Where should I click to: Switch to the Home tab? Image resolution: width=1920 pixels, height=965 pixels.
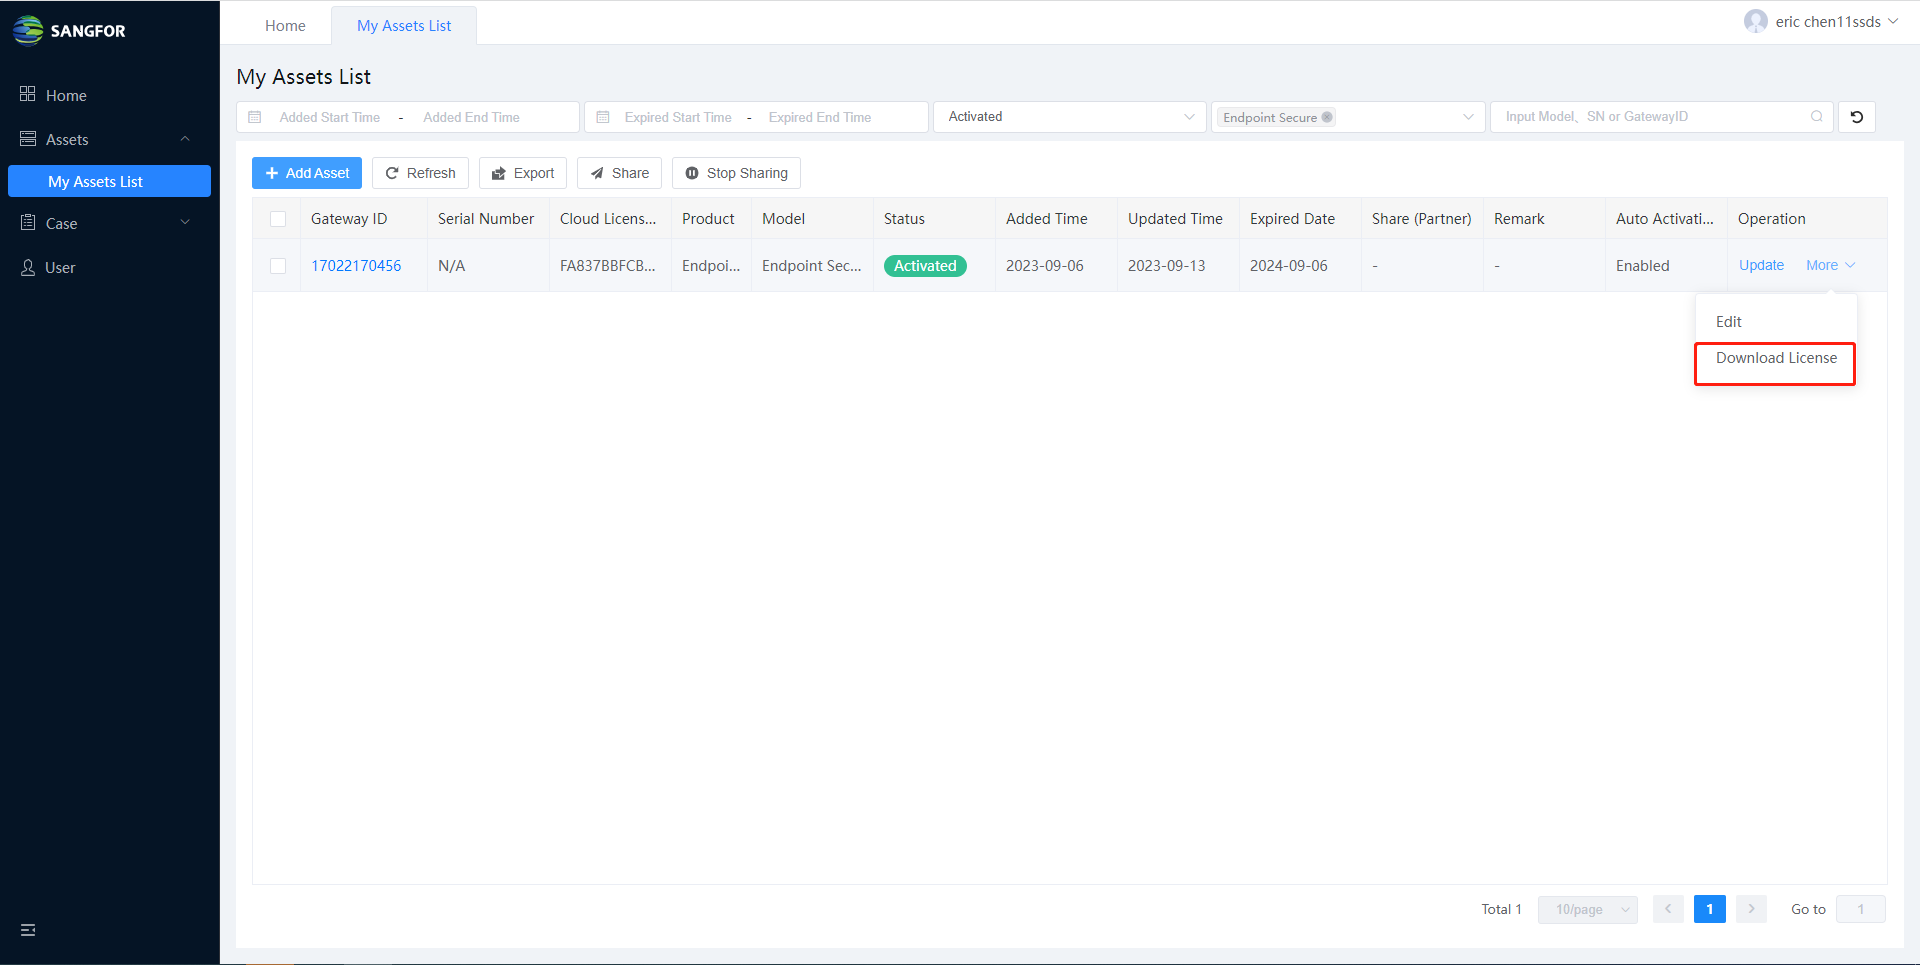[285, 26]
